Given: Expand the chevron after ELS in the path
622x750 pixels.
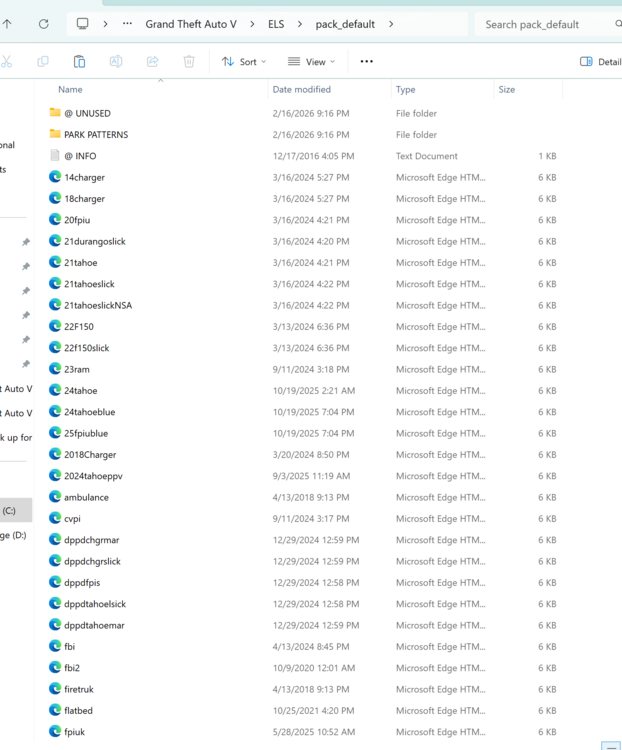Looking at the screenshot, I should coord(300,24).
